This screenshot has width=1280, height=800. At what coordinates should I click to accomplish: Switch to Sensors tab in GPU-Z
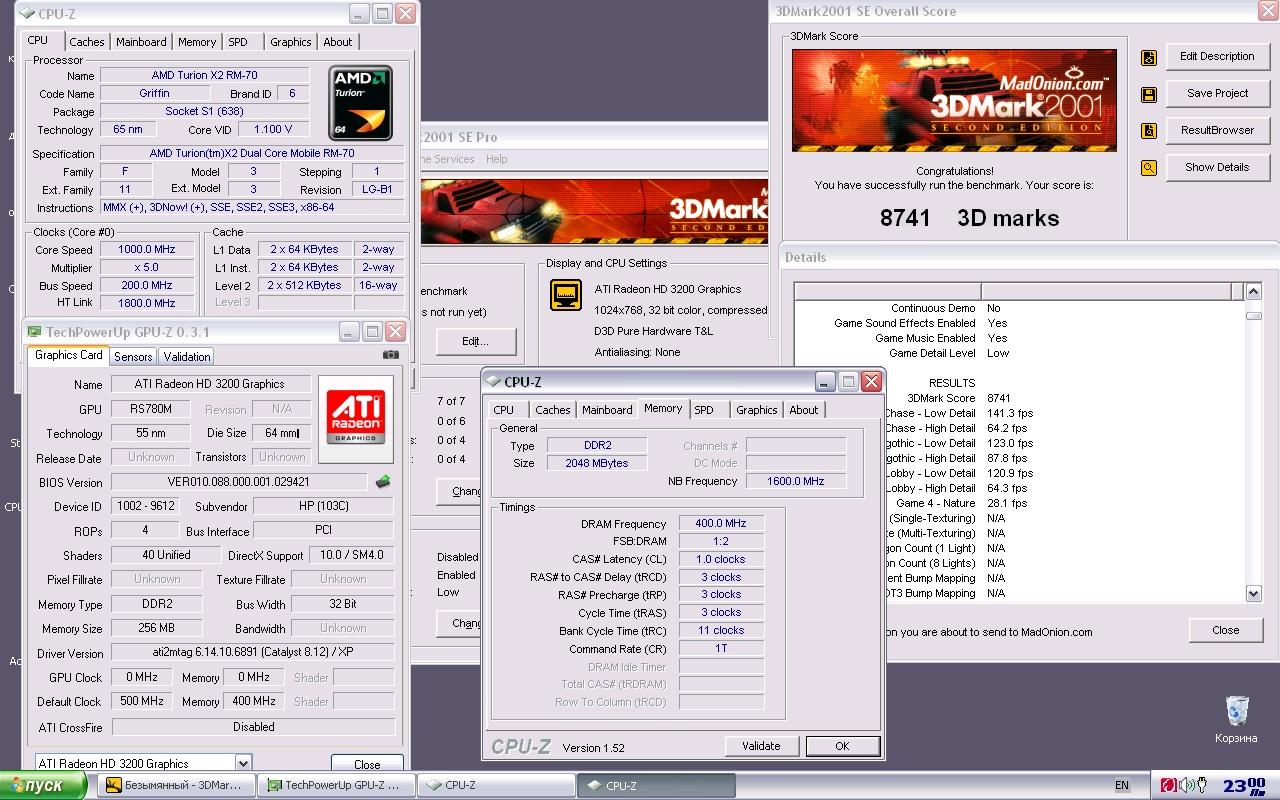[x=133, y=357]
